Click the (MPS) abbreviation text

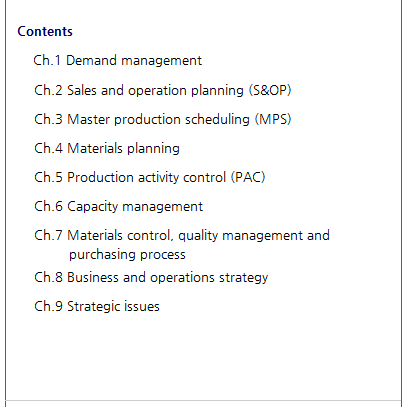point(273,119)
